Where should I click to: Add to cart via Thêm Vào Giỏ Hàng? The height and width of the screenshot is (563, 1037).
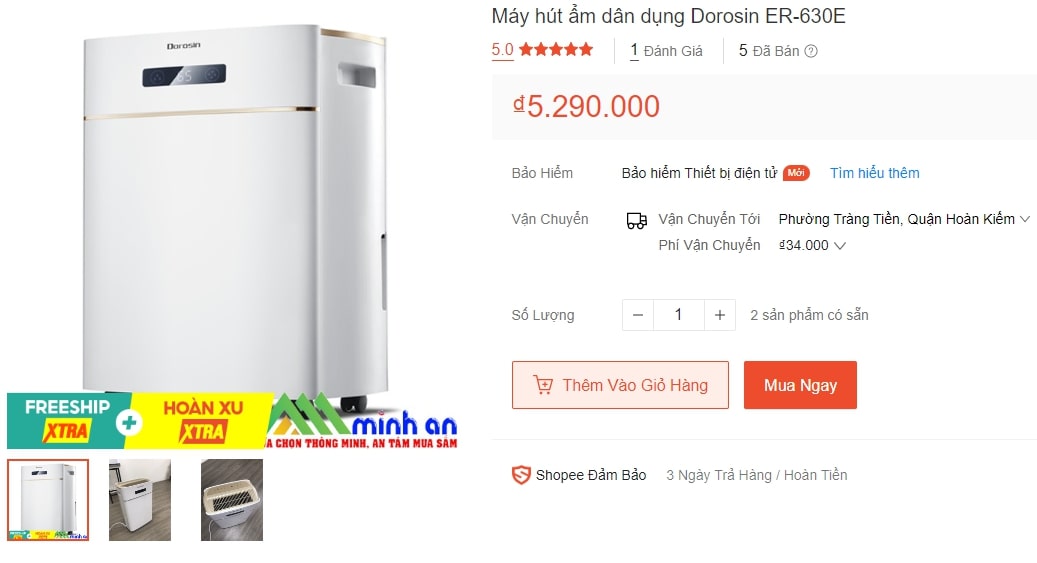coord(620,385)
